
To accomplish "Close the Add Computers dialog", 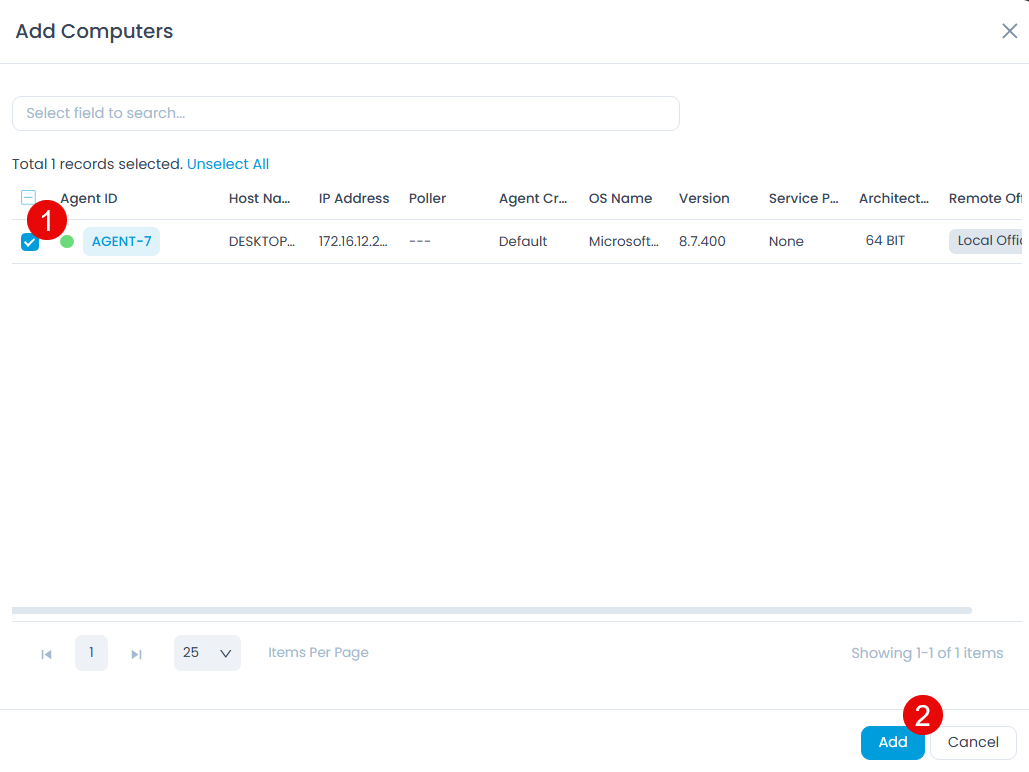I will point(1009,31).
